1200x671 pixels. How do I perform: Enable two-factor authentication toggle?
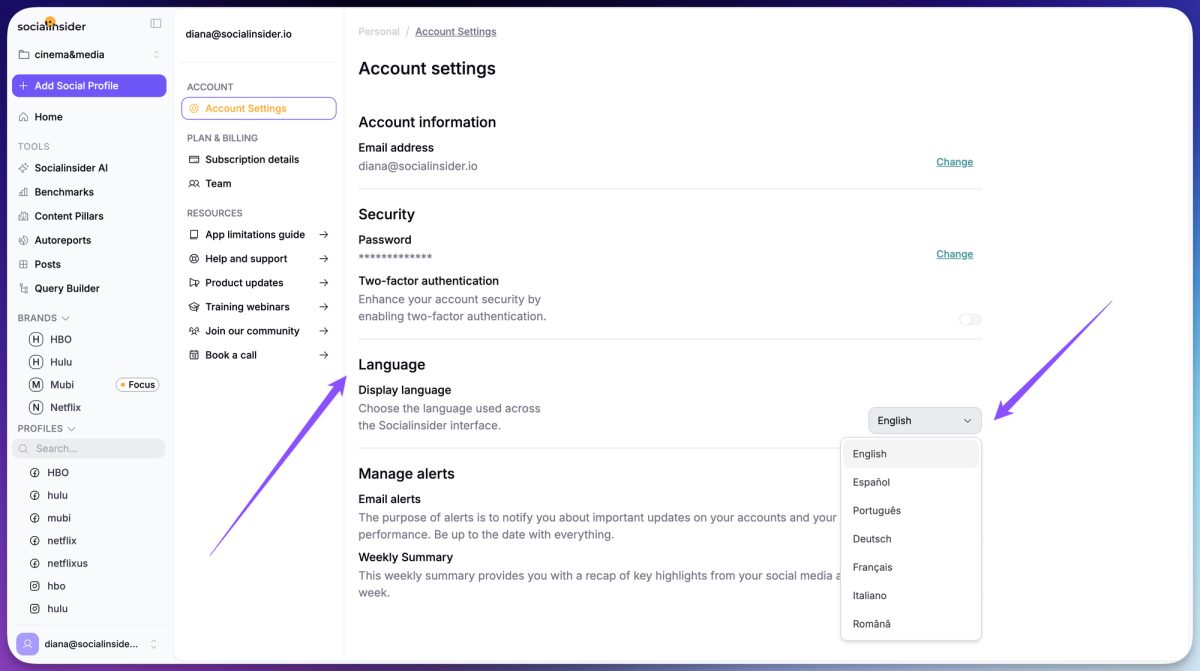point(970,319)
